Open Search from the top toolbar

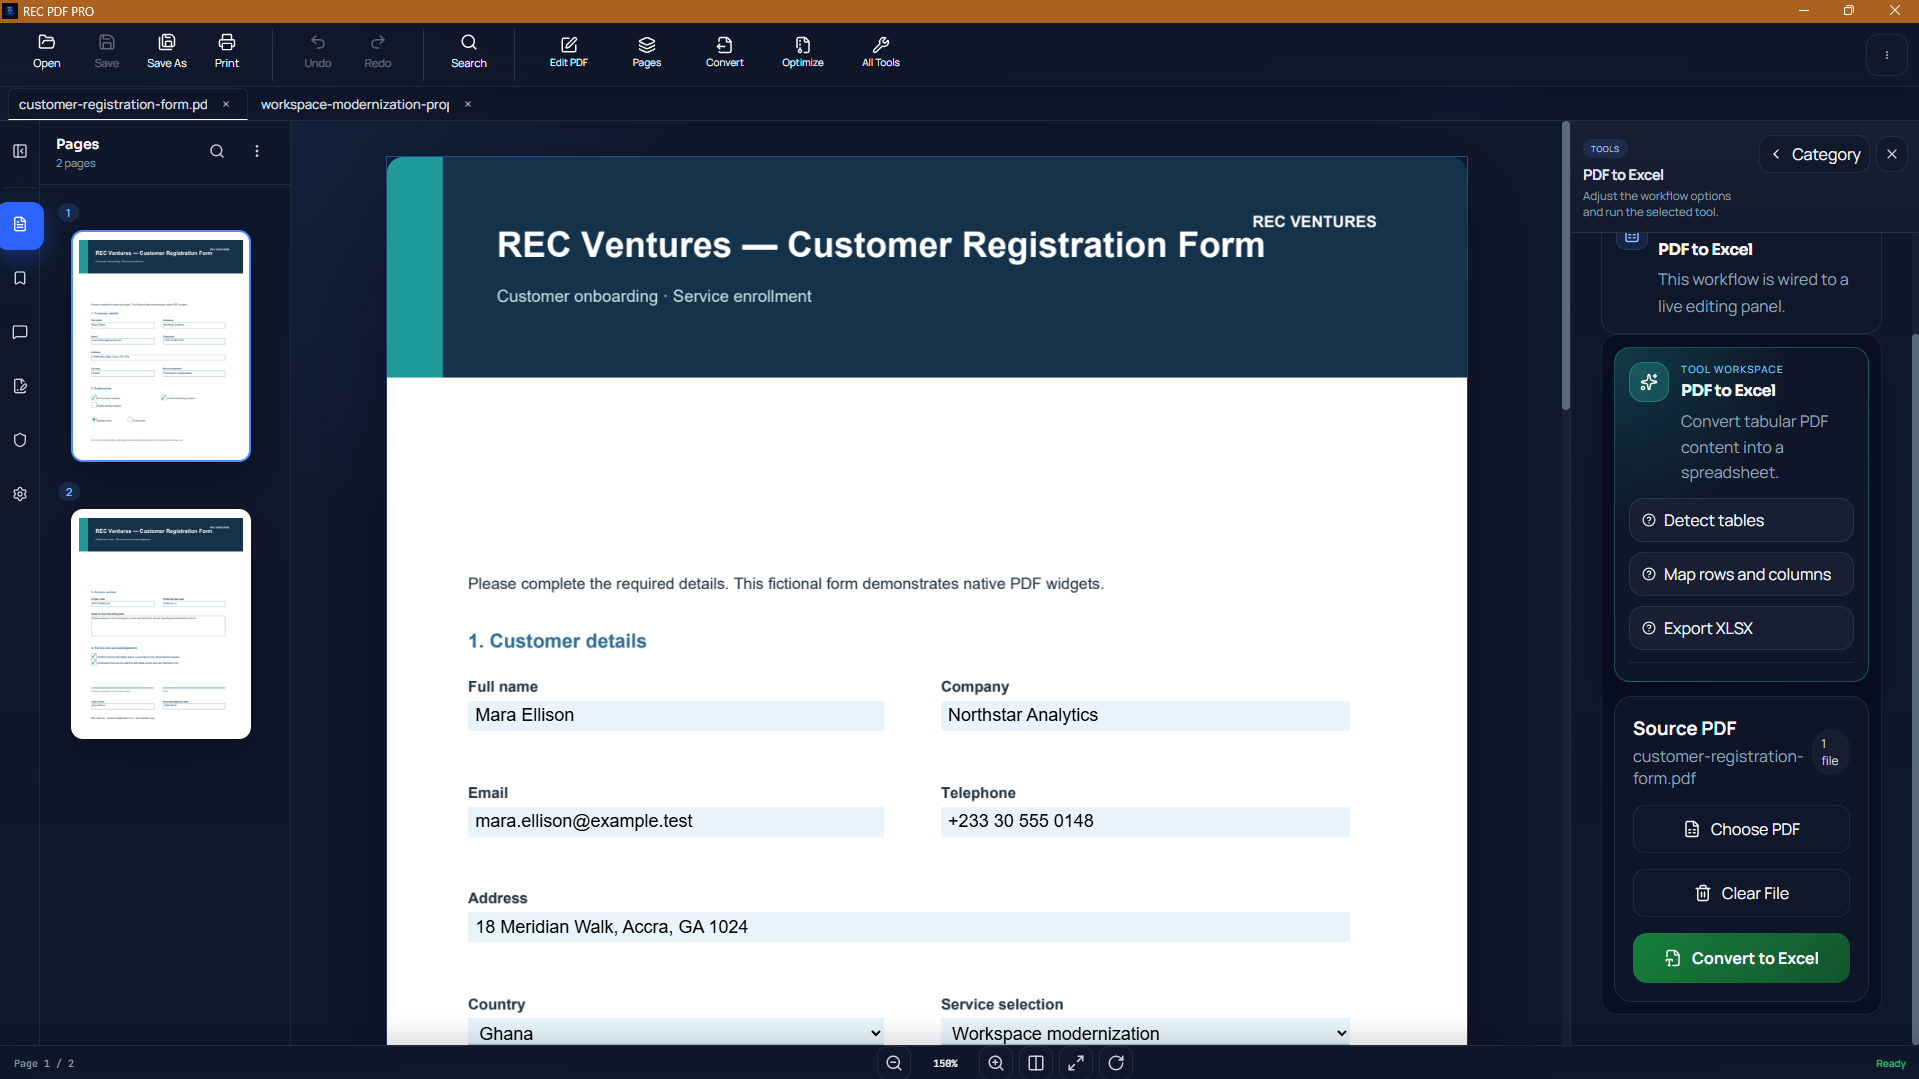[469, 51]
